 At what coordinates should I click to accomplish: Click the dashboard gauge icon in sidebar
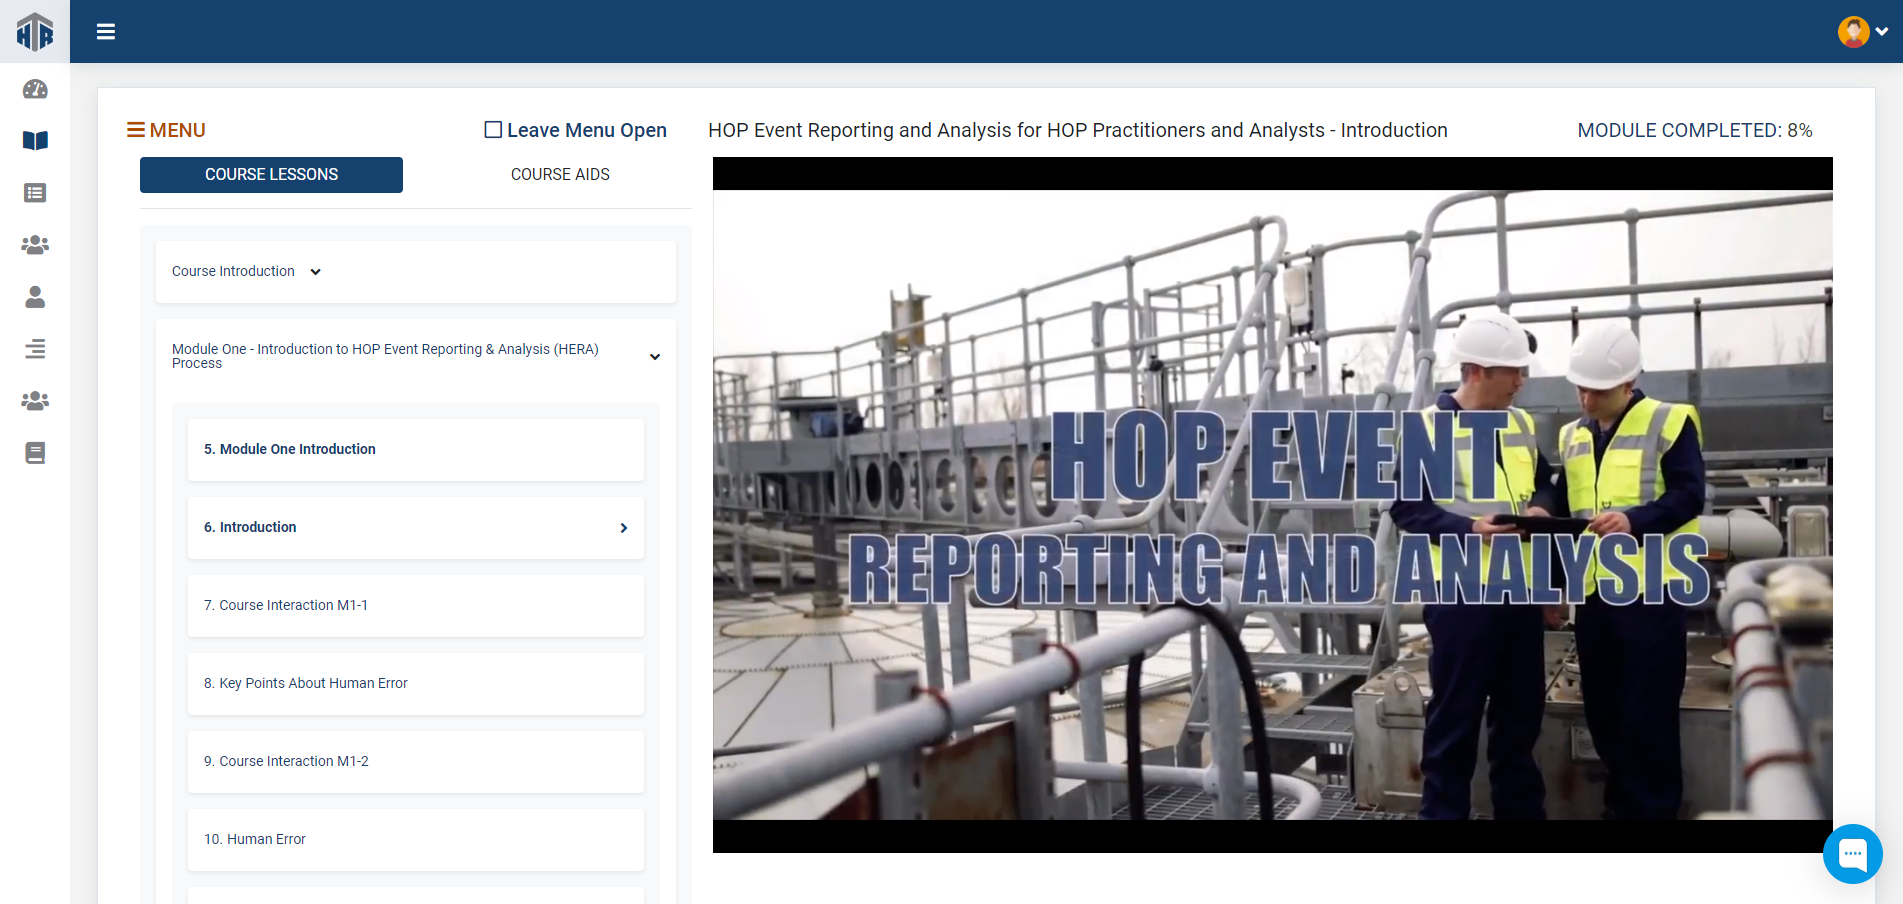[35, 89]
